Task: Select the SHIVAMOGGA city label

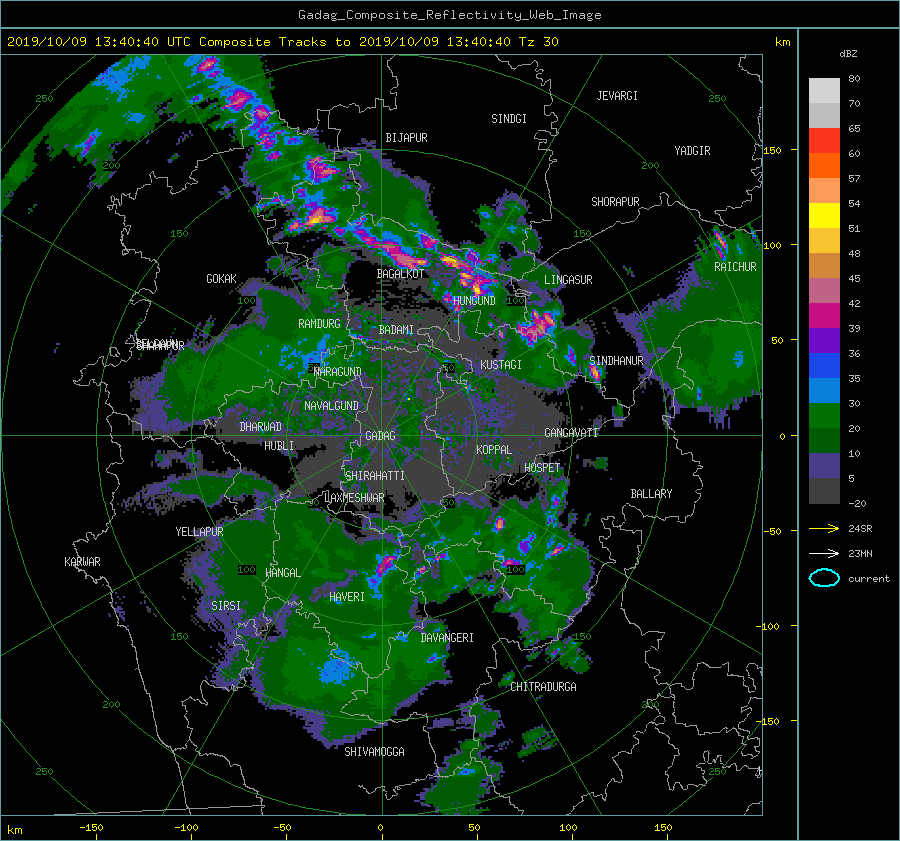Action: pos(374,752)
